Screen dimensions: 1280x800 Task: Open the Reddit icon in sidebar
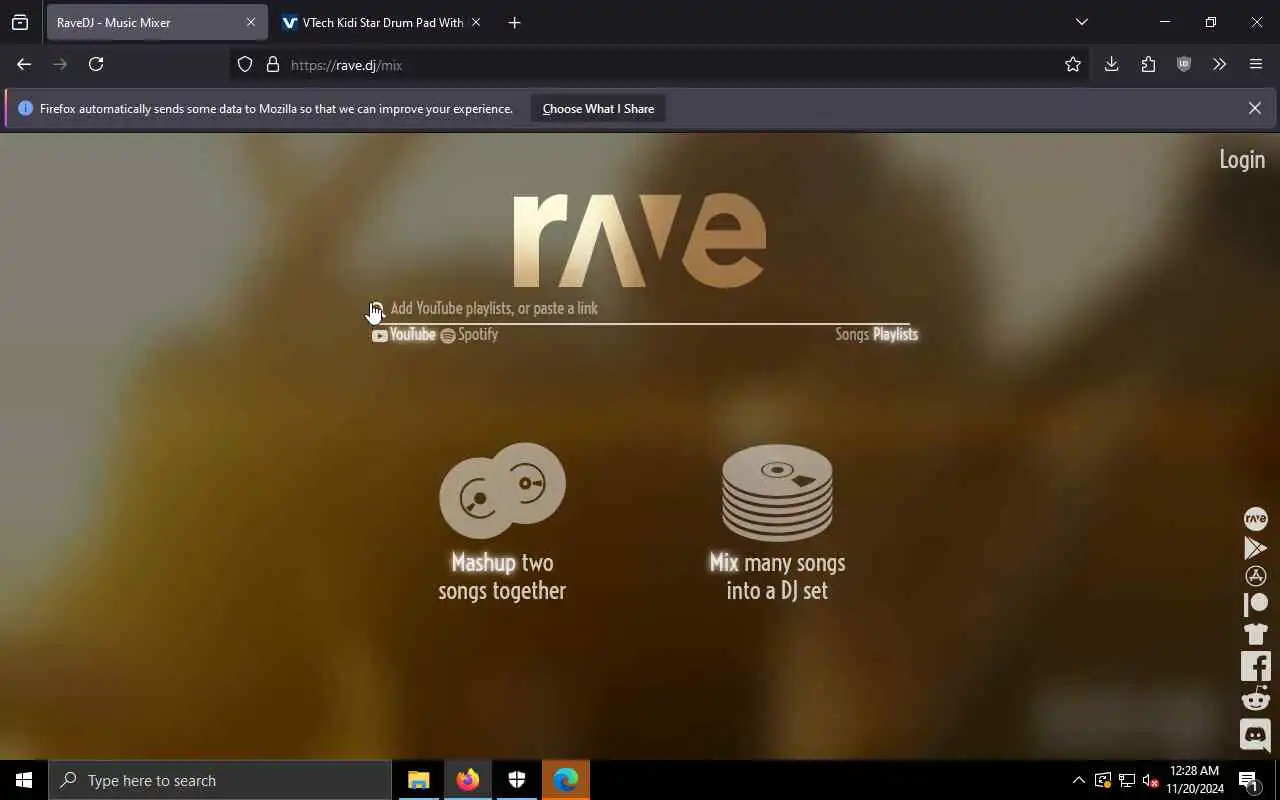click(x=1255, y=698)
